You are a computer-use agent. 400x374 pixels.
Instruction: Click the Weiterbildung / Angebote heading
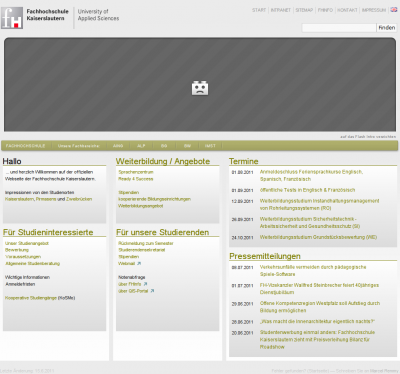coord(163,161)
